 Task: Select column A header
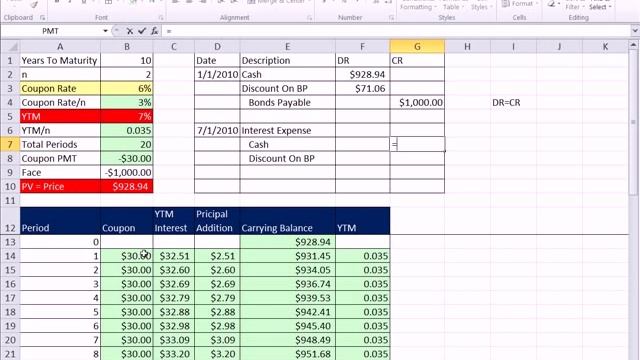coord(60,47)
